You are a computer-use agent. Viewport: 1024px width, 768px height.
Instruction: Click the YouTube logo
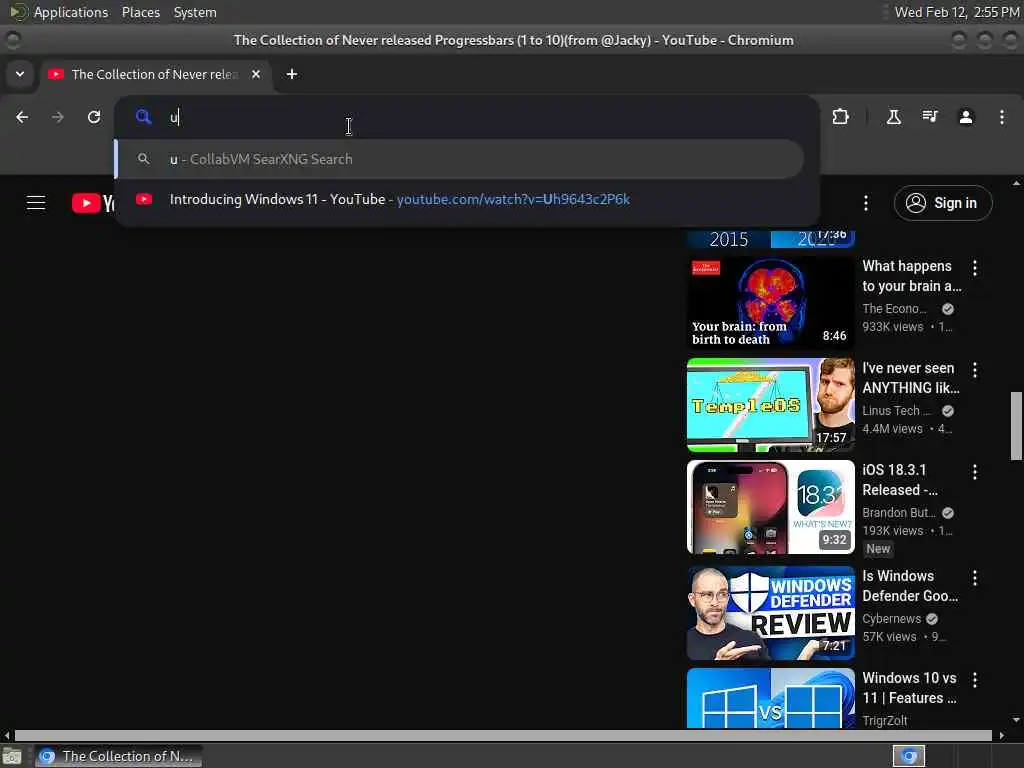[93, 203]
